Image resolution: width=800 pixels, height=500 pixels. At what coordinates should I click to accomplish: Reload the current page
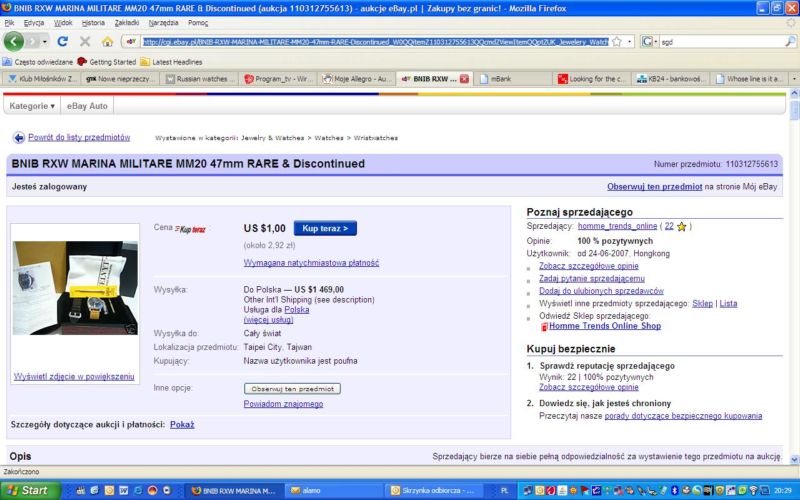point(63,41)
